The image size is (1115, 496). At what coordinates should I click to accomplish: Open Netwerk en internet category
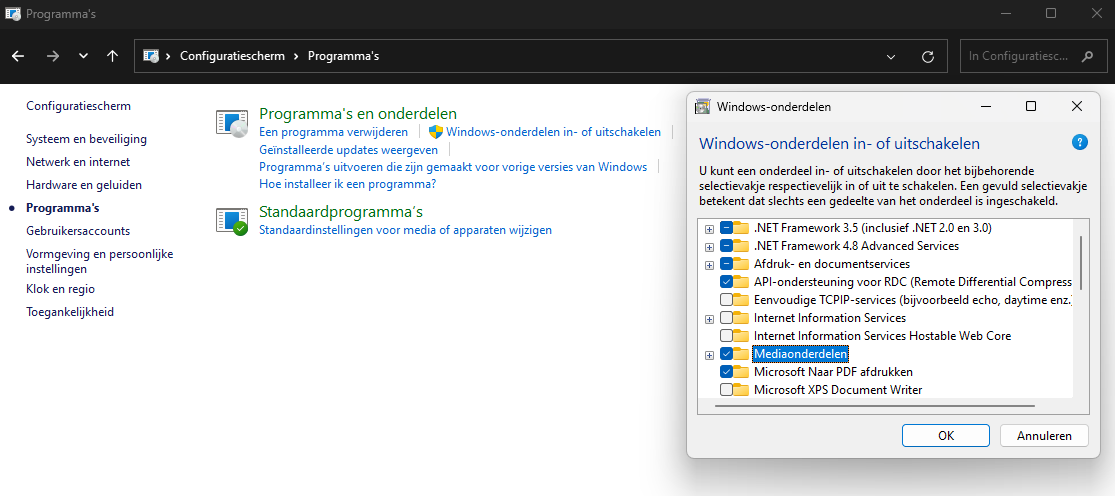(x=78, y=161)
